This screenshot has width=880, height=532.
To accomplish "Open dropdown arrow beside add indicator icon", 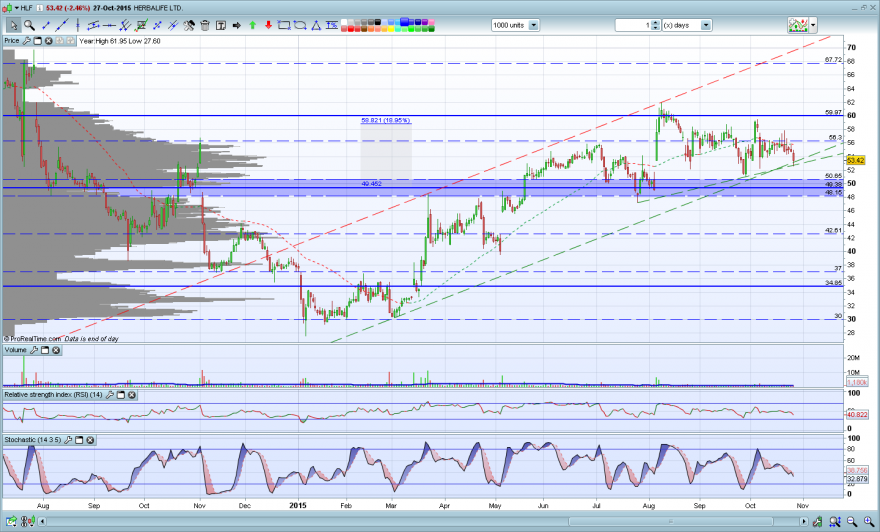I will pyautogui.click(x=813, y=25).
